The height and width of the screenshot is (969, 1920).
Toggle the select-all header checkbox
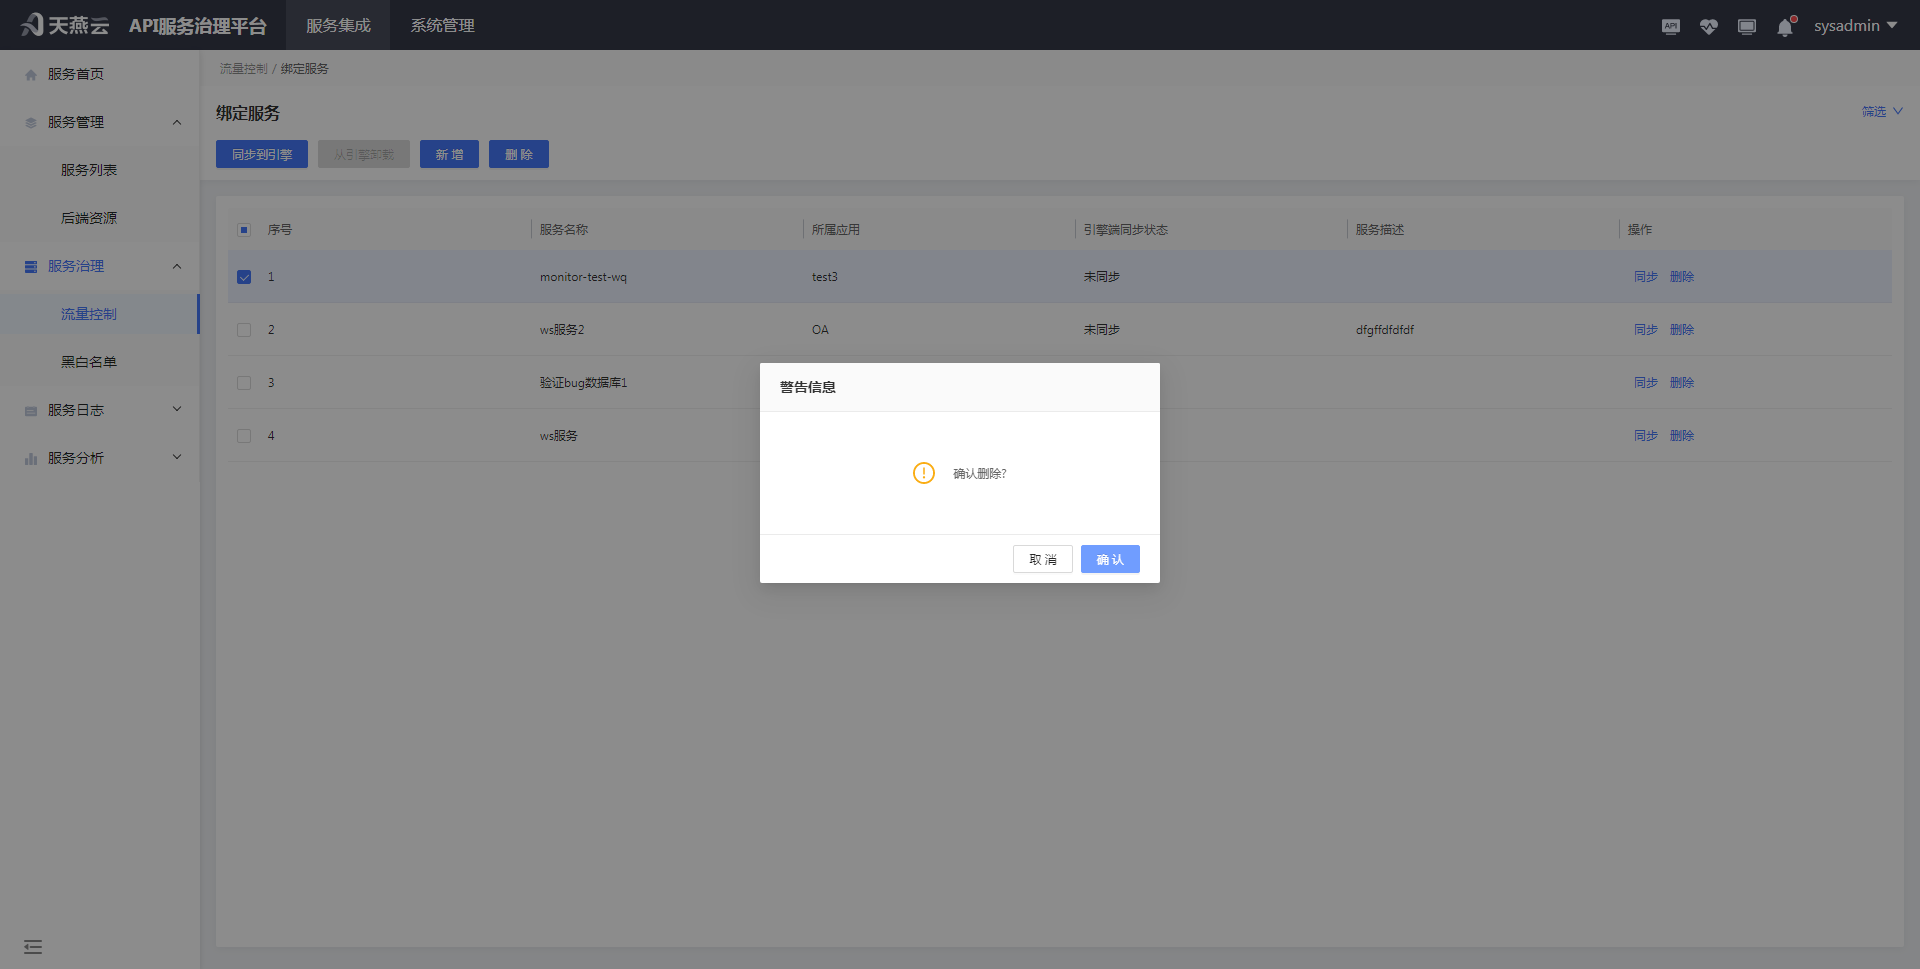coord(244,230)
